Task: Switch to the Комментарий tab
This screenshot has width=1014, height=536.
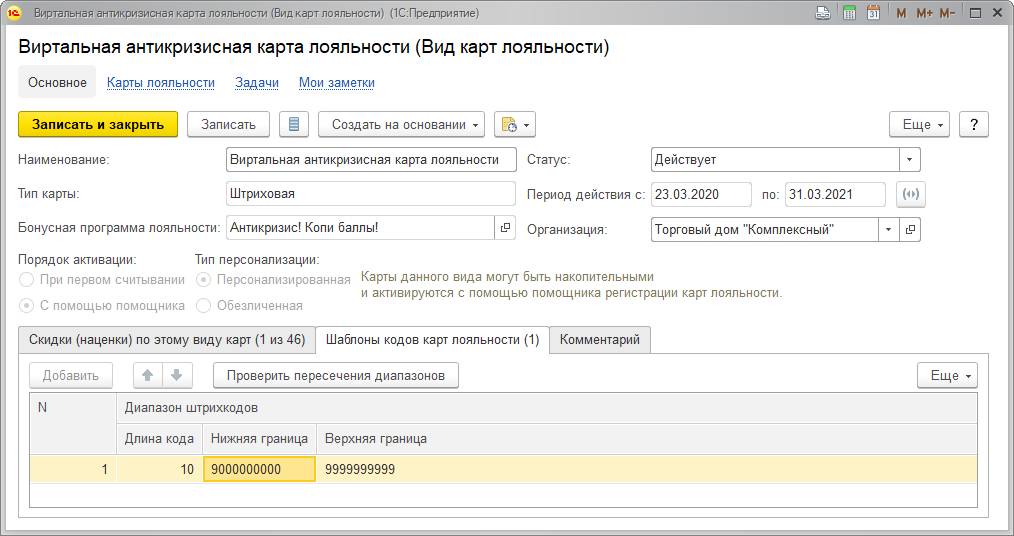Action: tap(599, 340)
